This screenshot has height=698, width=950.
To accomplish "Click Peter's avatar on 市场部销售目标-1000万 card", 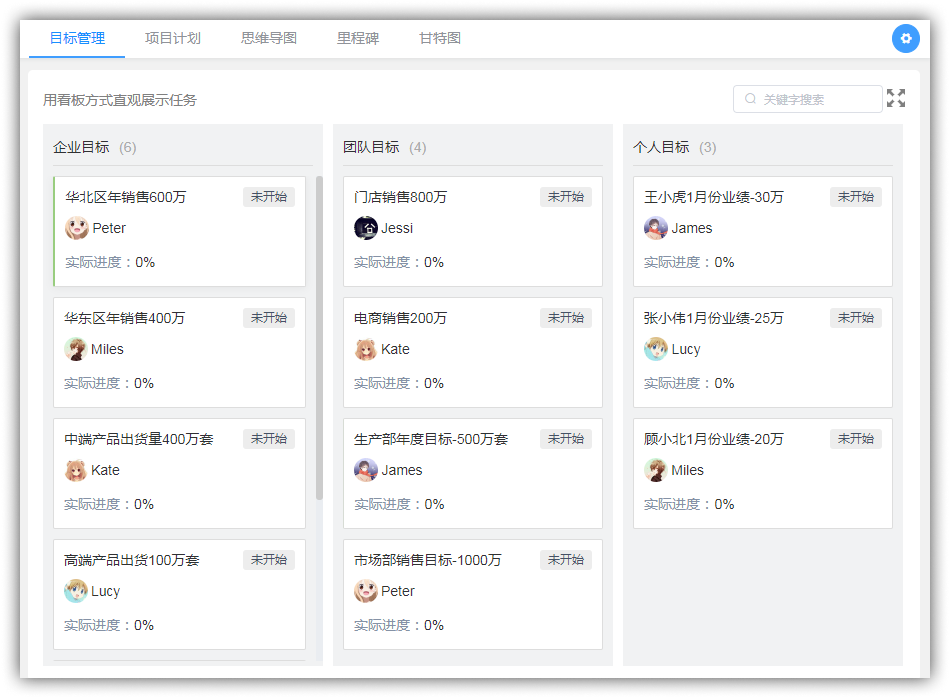I will click(x=366, y=591).
